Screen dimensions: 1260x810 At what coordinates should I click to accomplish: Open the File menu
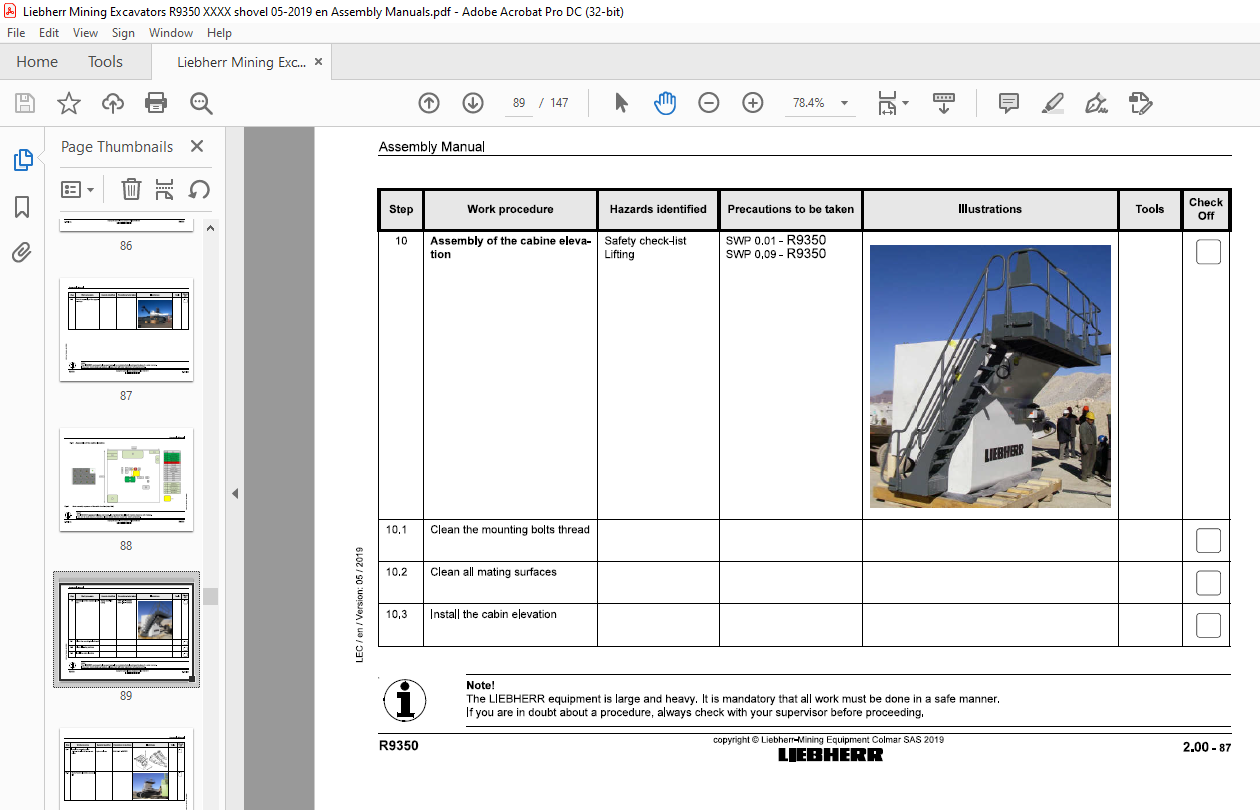(16, 33)
